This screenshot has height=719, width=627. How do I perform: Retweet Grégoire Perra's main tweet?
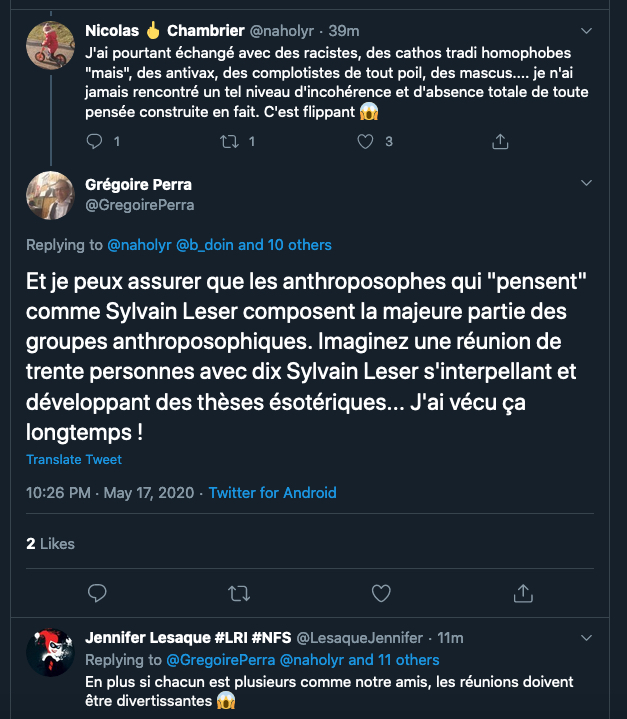tap(239, 593)
